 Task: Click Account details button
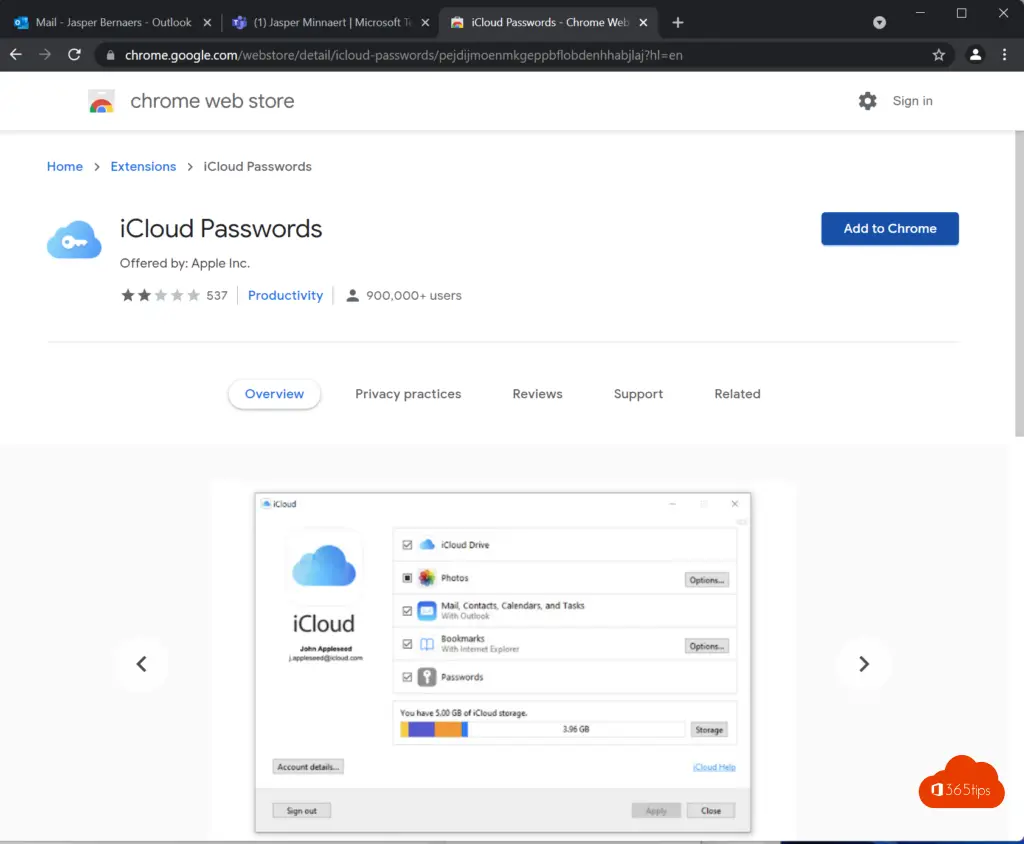(308, 767)
